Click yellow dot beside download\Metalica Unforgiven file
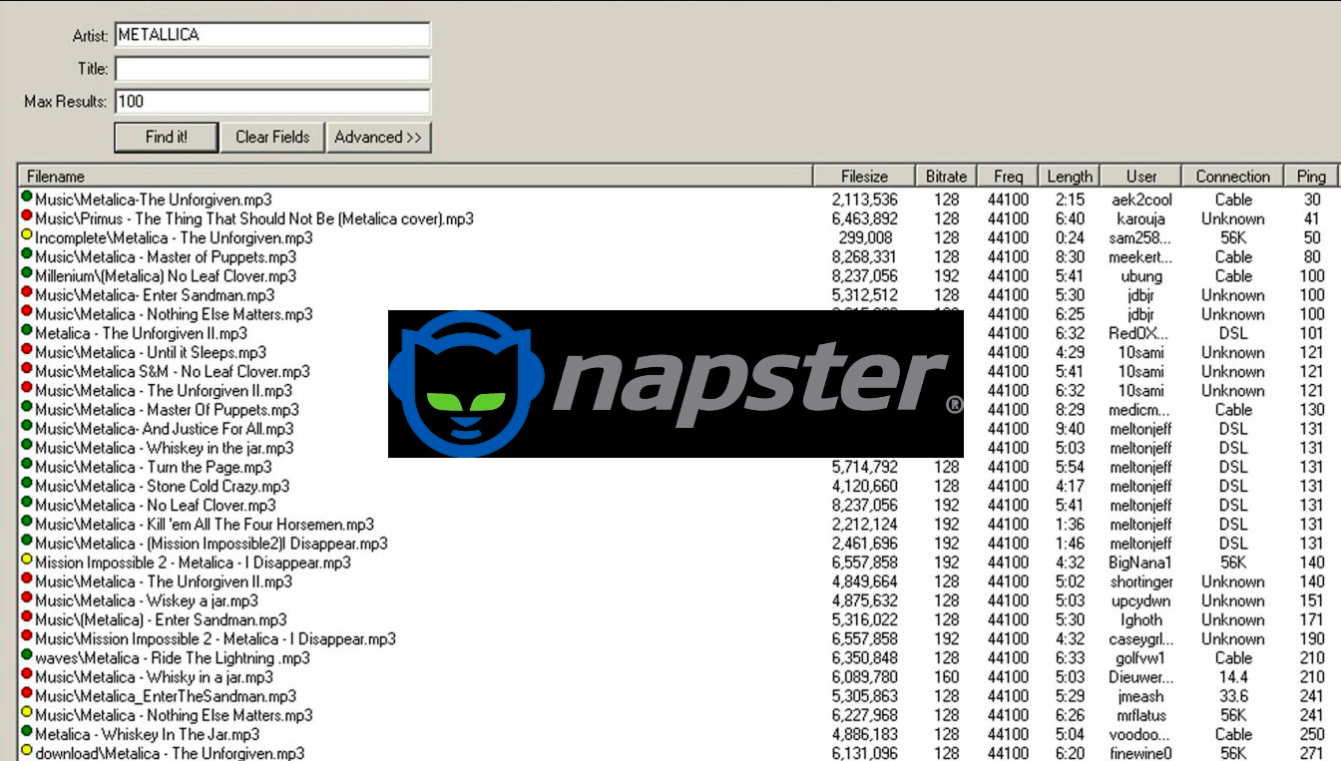 (27, 751)
